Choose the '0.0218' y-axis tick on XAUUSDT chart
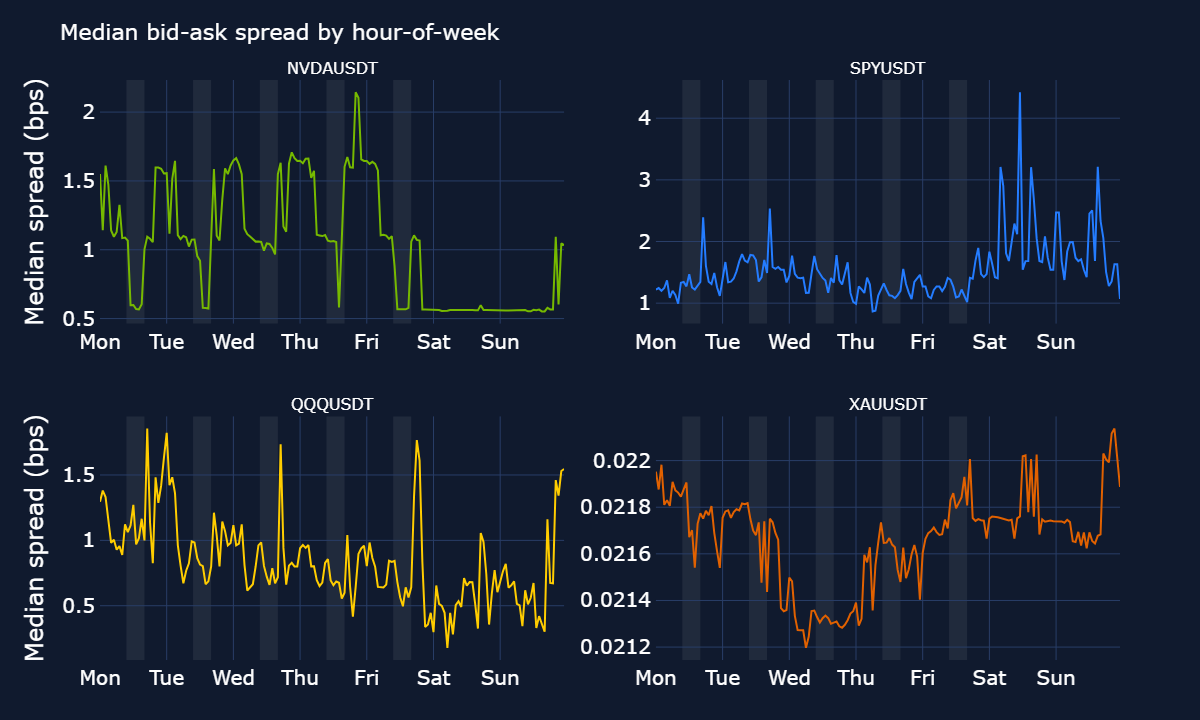 [616, 507]
